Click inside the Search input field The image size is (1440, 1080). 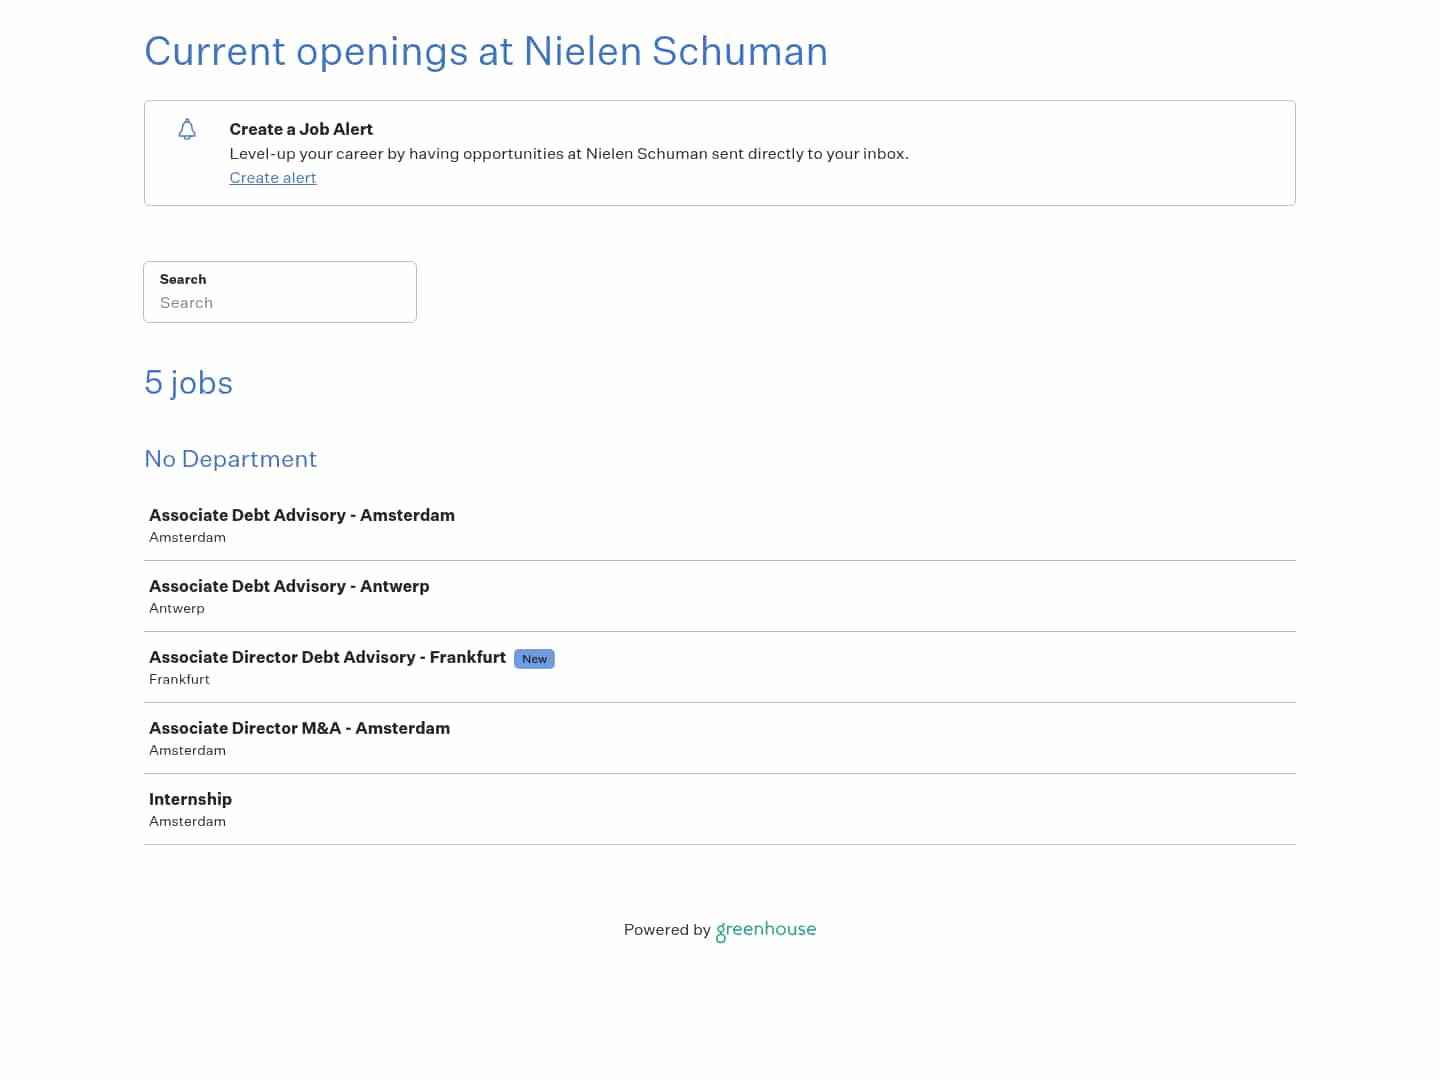click(x=280, y=303)
